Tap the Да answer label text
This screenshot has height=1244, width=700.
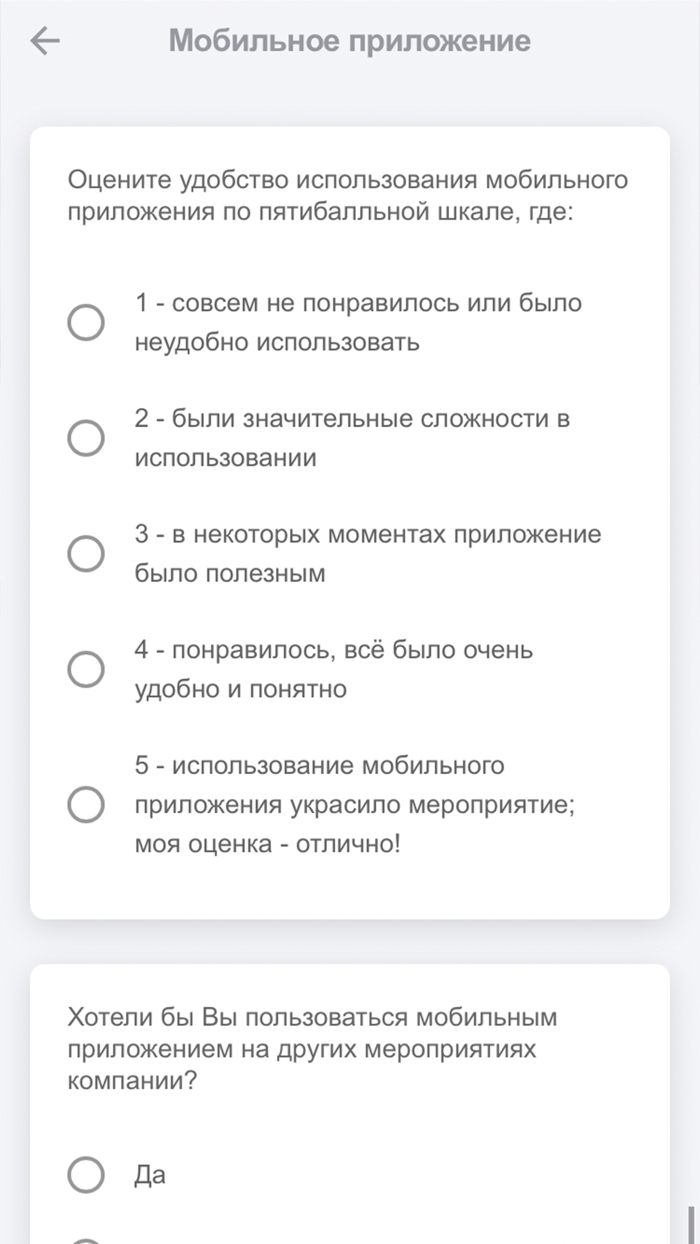150,1175
